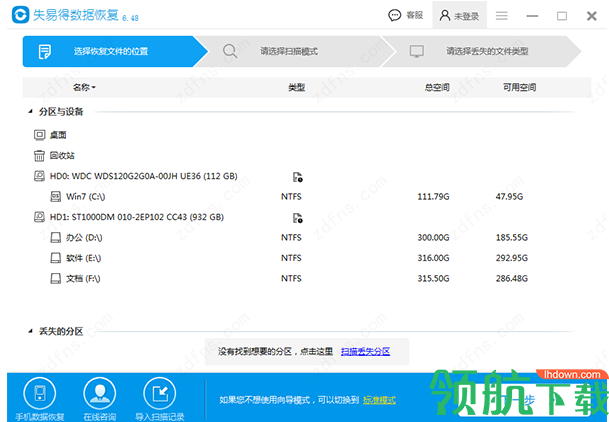Open 在线咨询 online consultation
609x422 pixels.
point(99,399)
